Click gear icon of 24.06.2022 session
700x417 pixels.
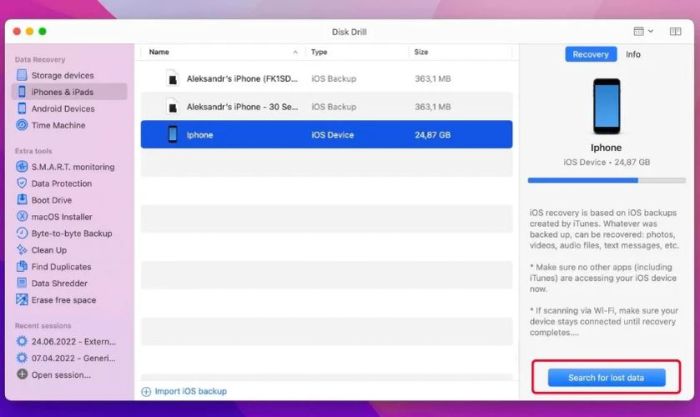[22, 342]
